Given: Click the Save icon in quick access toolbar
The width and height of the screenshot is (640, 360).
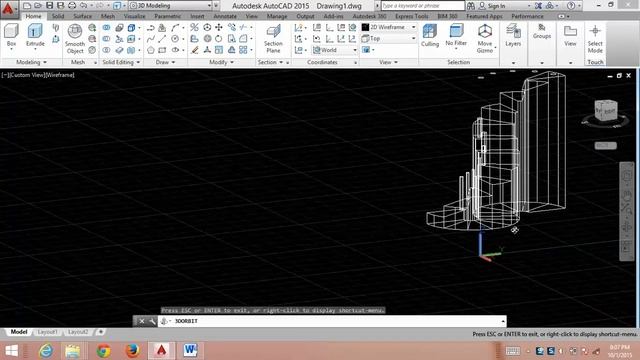Looking at the screenshot, I should coord(49,5).
